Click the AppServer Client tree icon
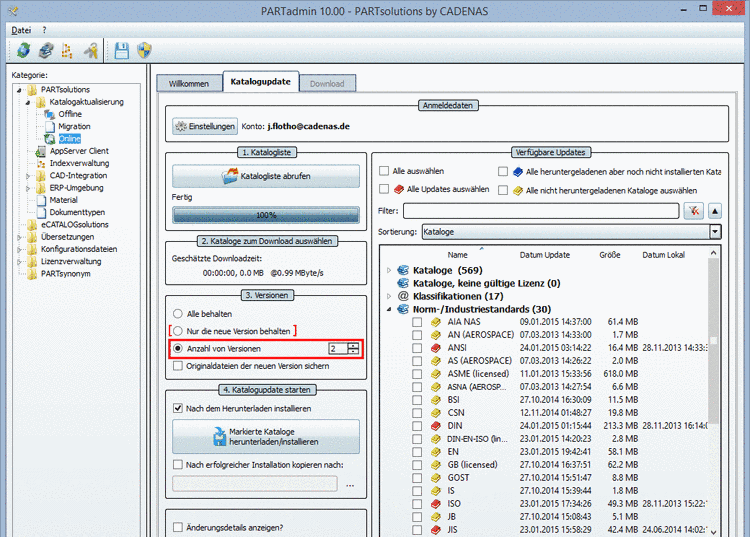Image resolution: width=750 pixels, height=537 pixels. [41, 151]
